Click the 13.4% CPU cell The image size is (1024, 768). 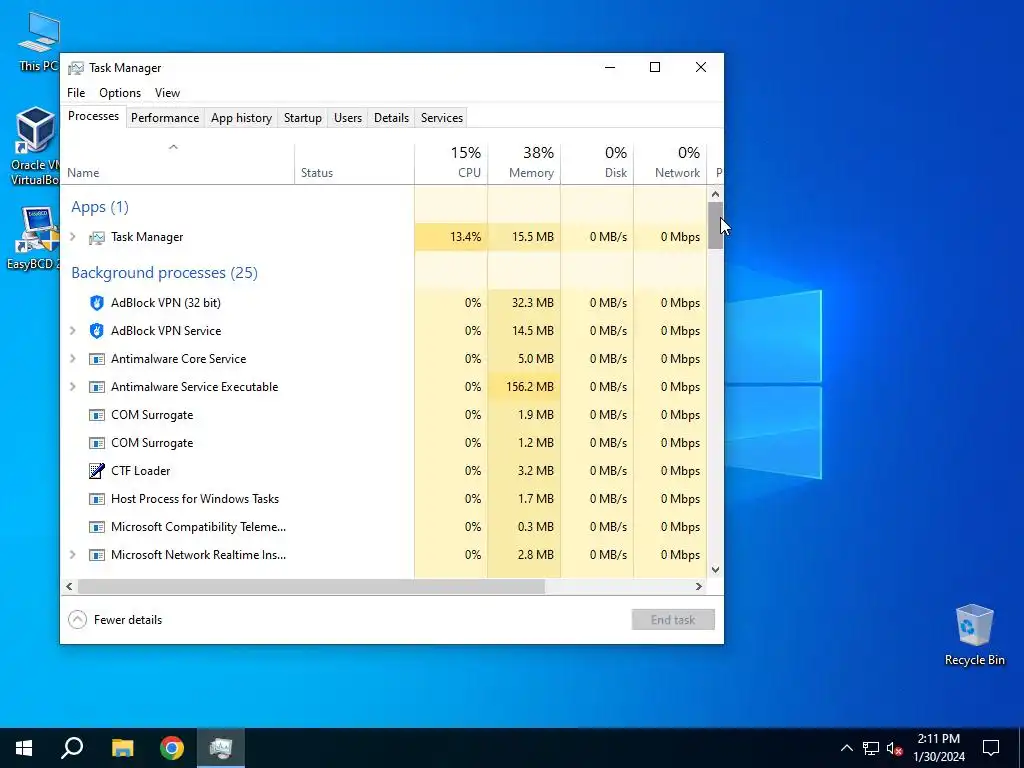pyautogui.click(x=451, y=237)
